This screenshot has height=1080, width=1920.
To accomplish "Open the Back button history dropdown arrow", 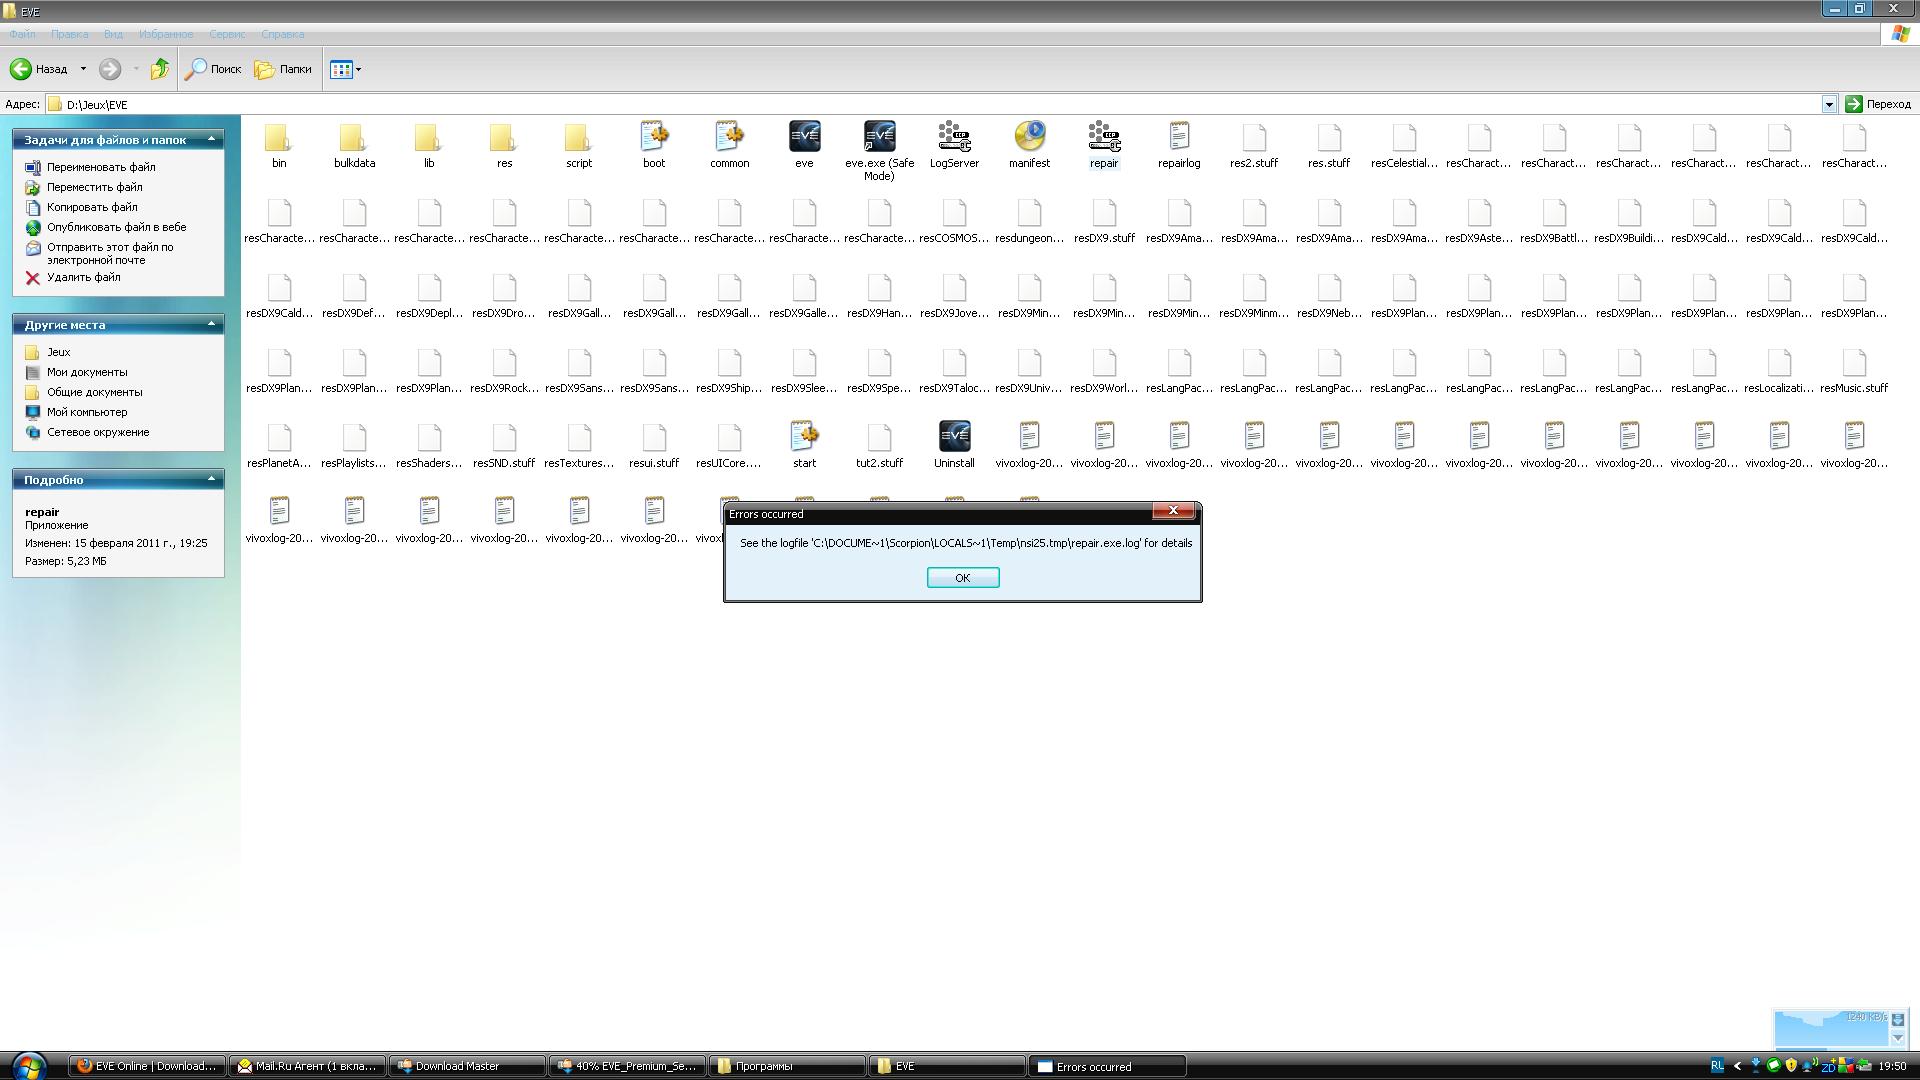I will click(x=83, y=69).
